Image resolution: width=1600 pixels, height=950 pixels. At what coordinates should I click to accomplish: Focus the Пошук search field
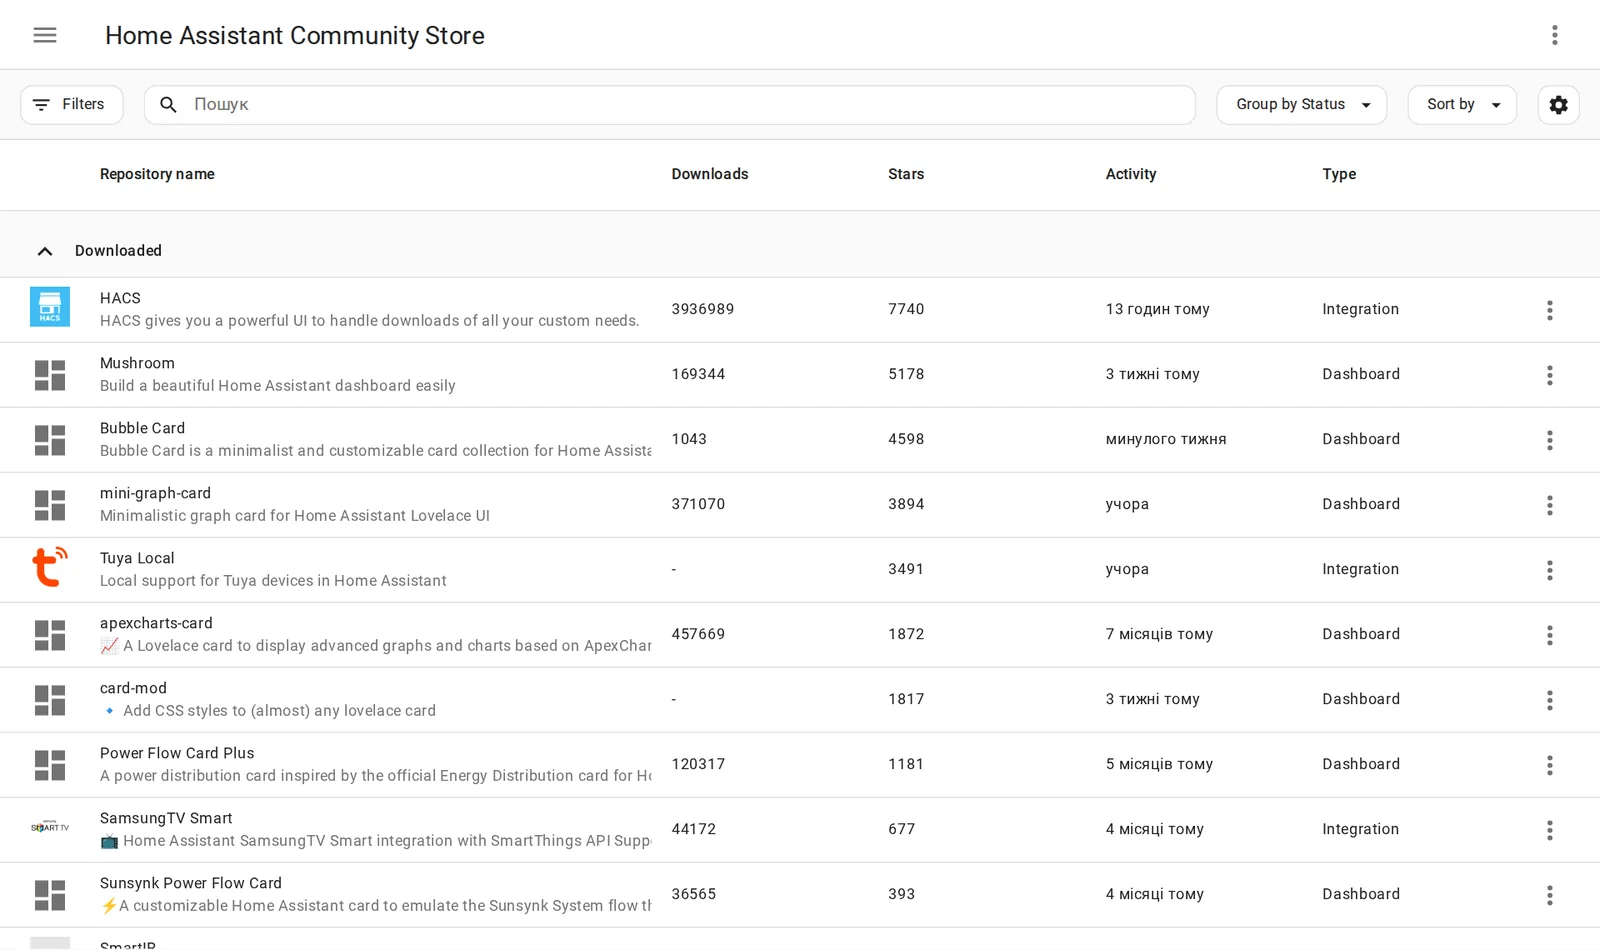[670, 105]
